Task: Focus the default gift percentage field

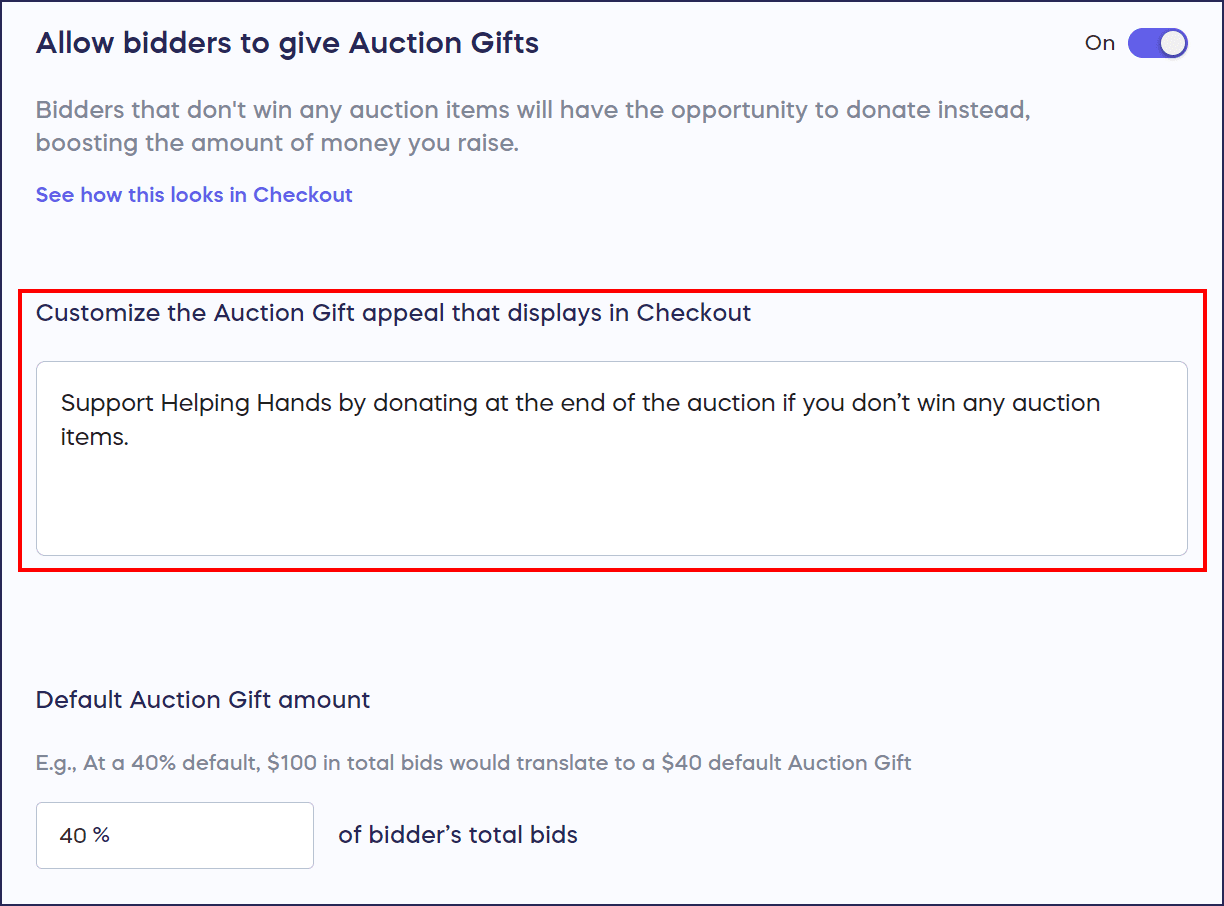Action: tap(175, 835)
